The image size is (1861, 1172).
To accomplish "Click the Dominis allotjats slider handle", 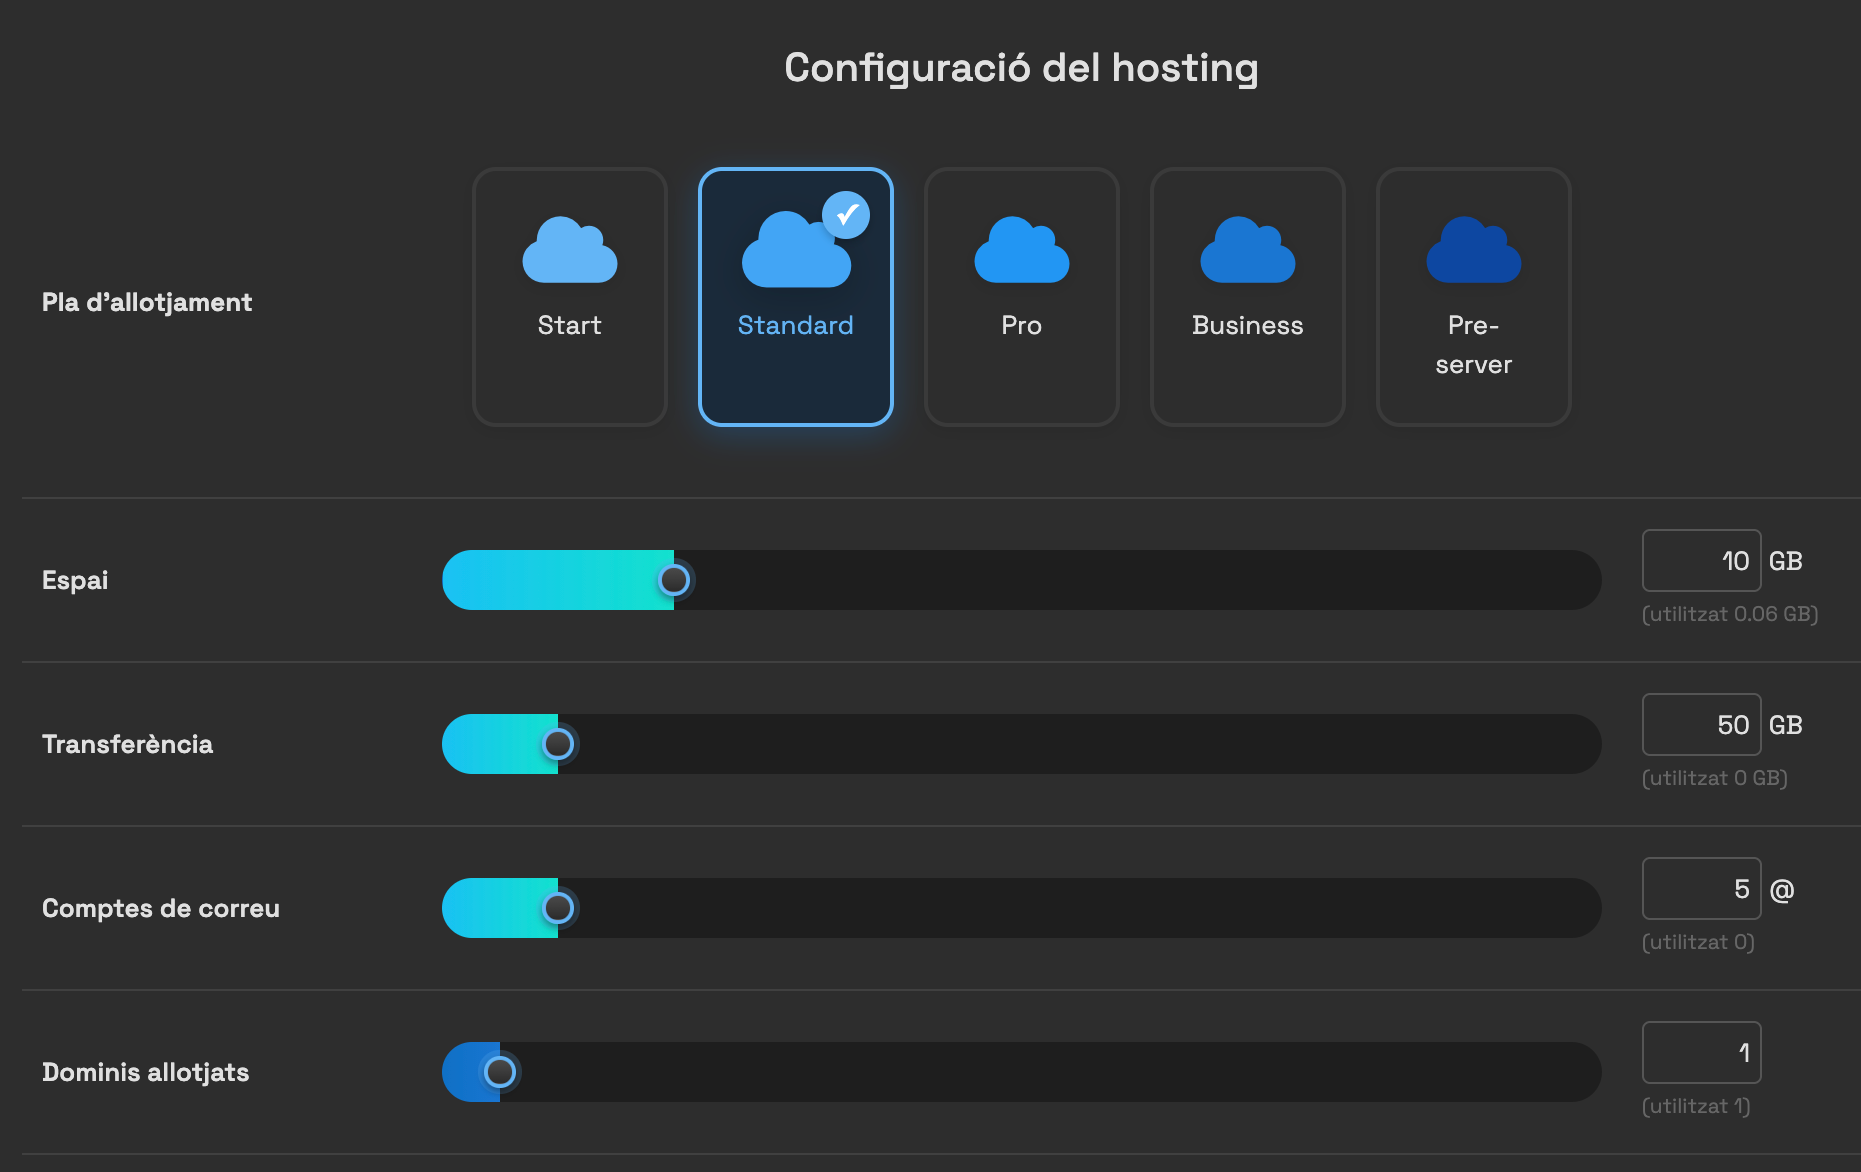I will tap(500, 1072).
